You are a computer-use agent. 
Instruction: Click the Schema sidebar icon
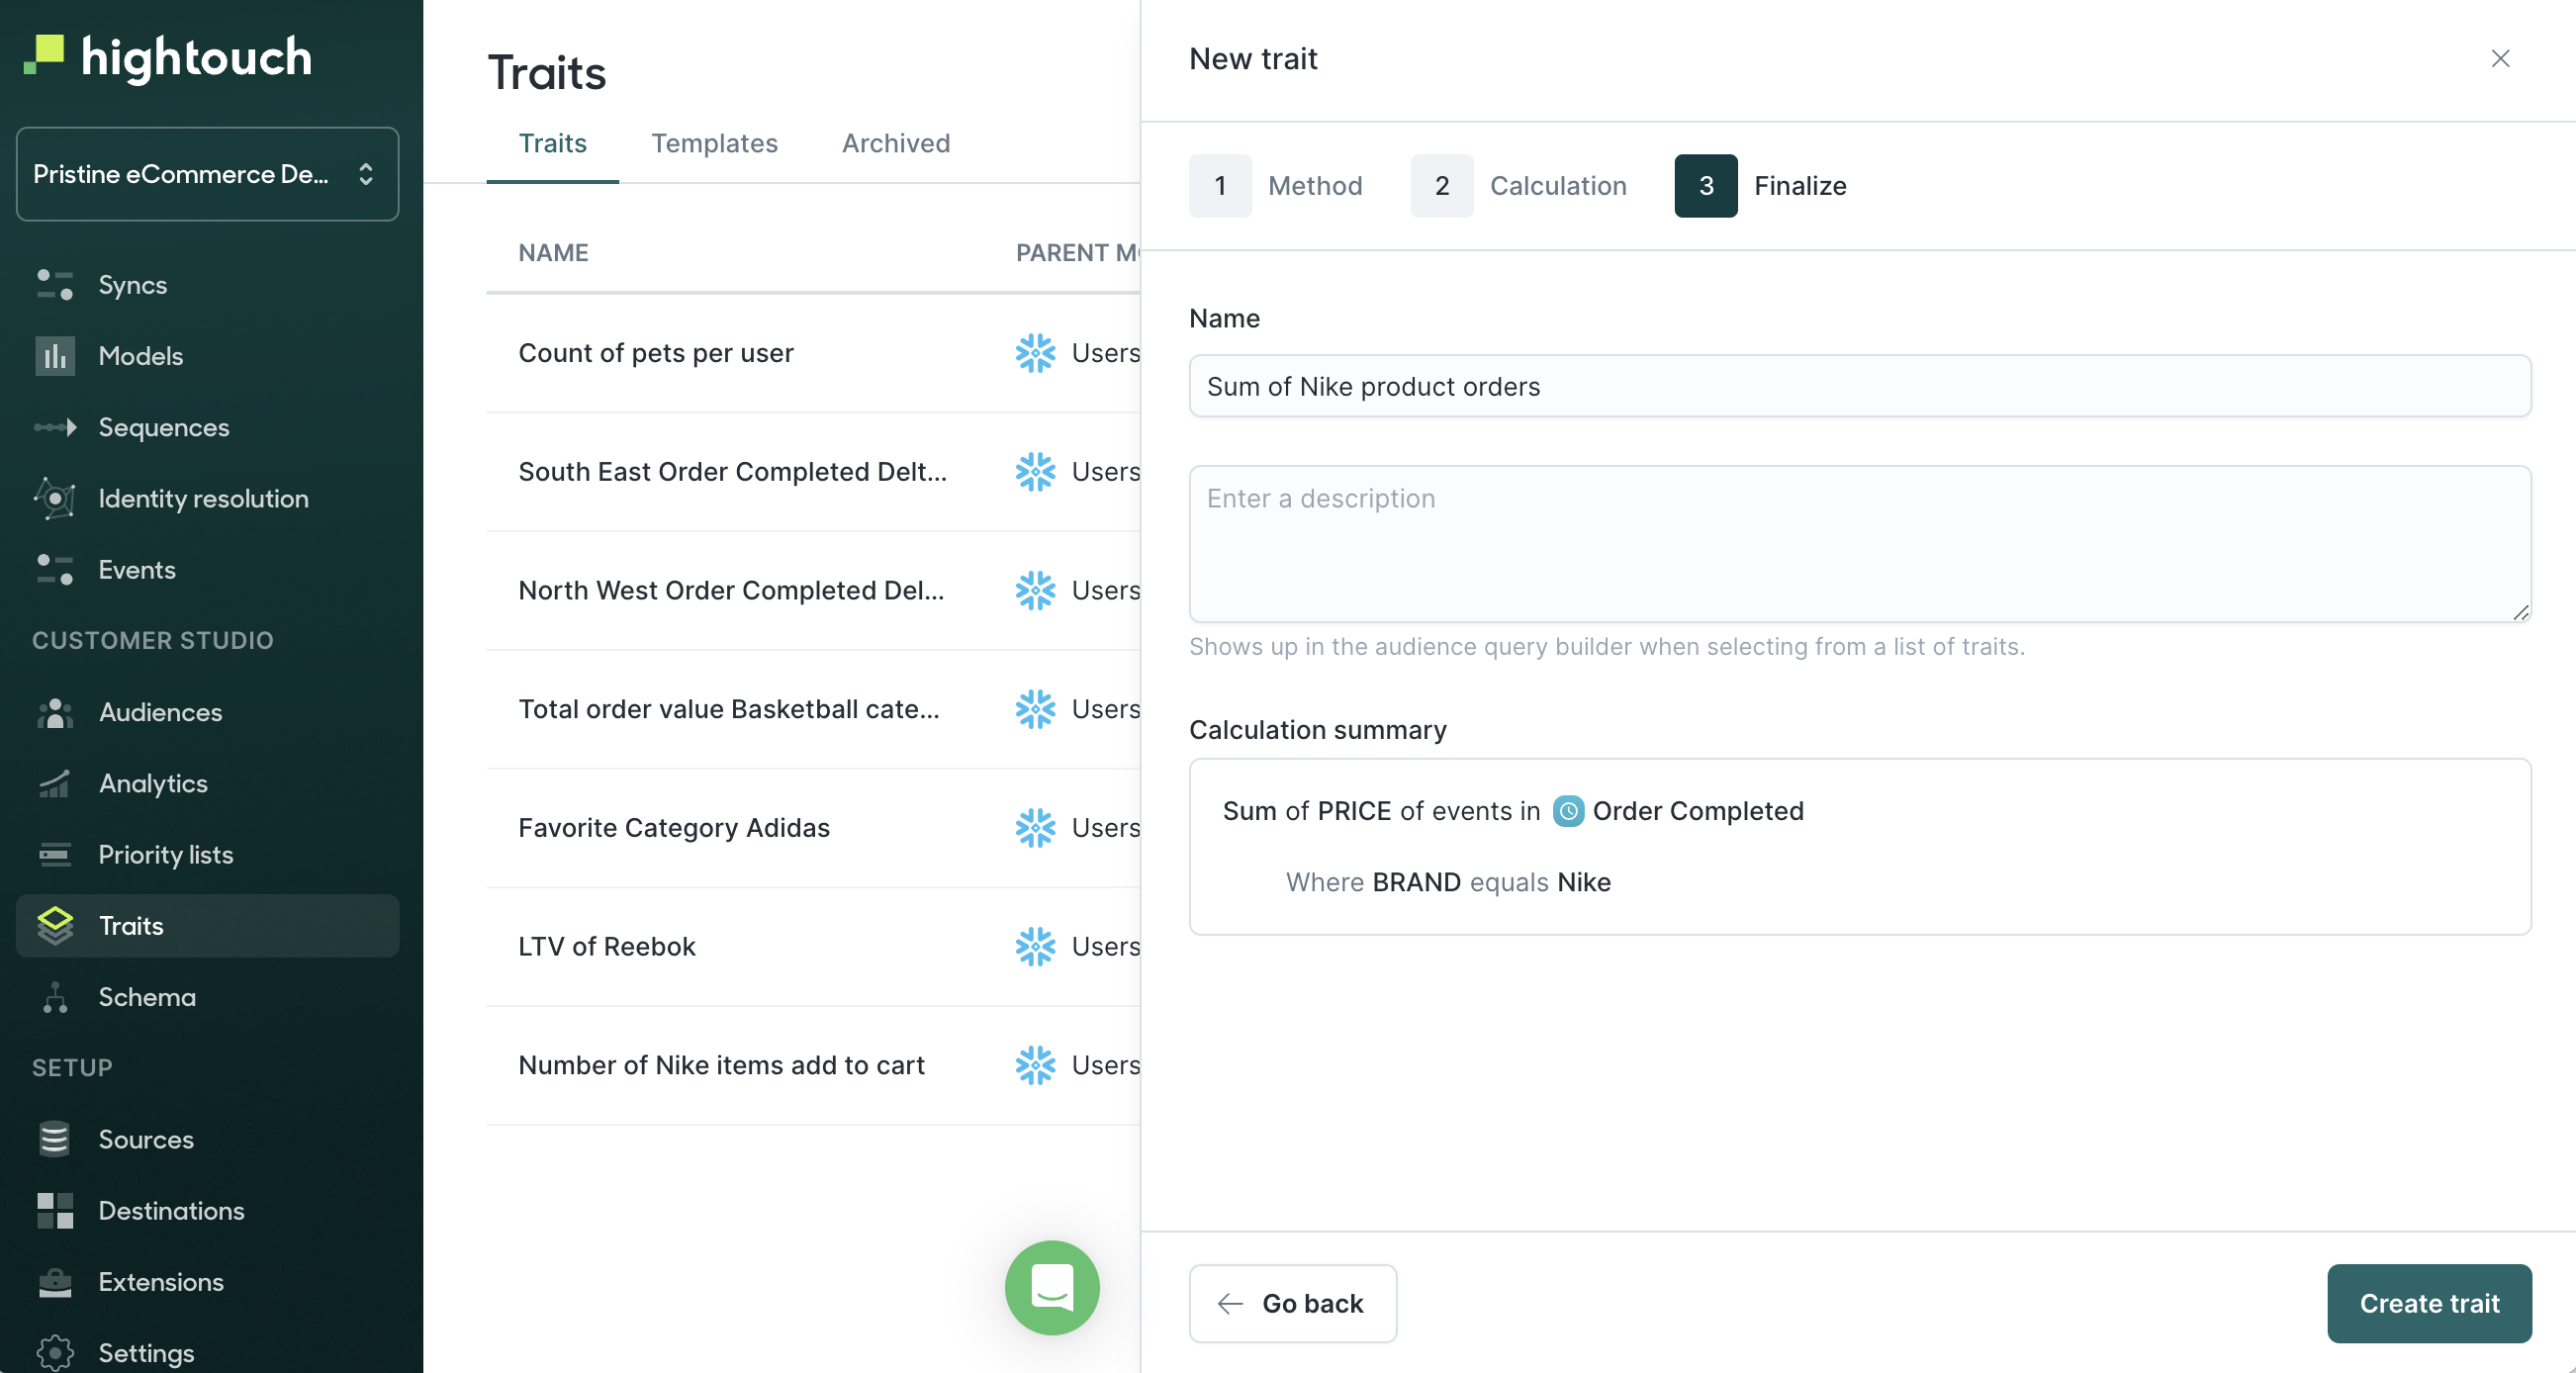point(55,998)
